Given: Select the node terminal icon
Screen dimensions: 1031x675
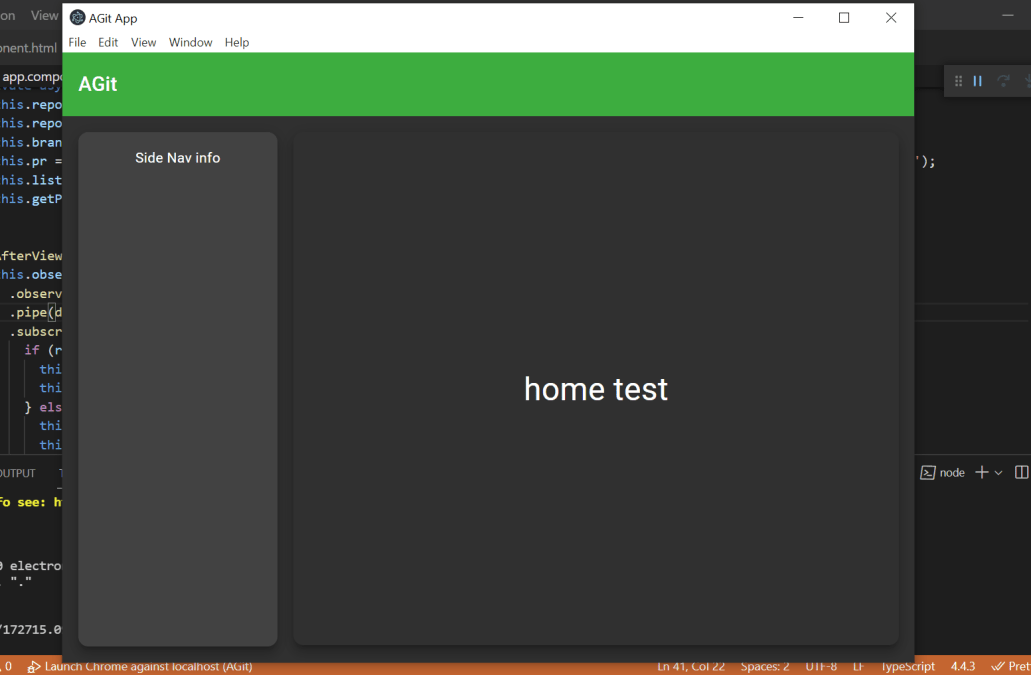Looking at the screenshot, I should (x=928, y=472).
